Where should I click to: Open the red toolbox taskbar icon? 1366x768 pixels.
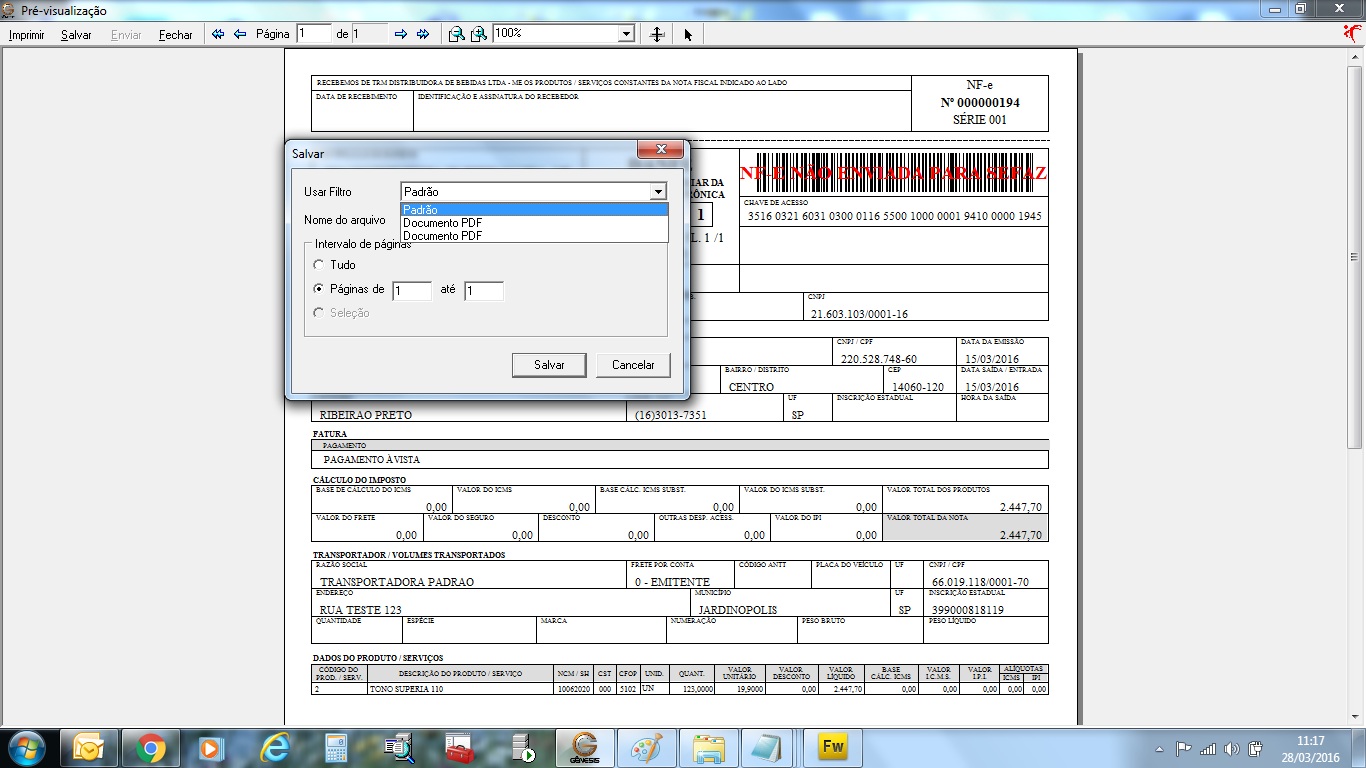[460, 748]
